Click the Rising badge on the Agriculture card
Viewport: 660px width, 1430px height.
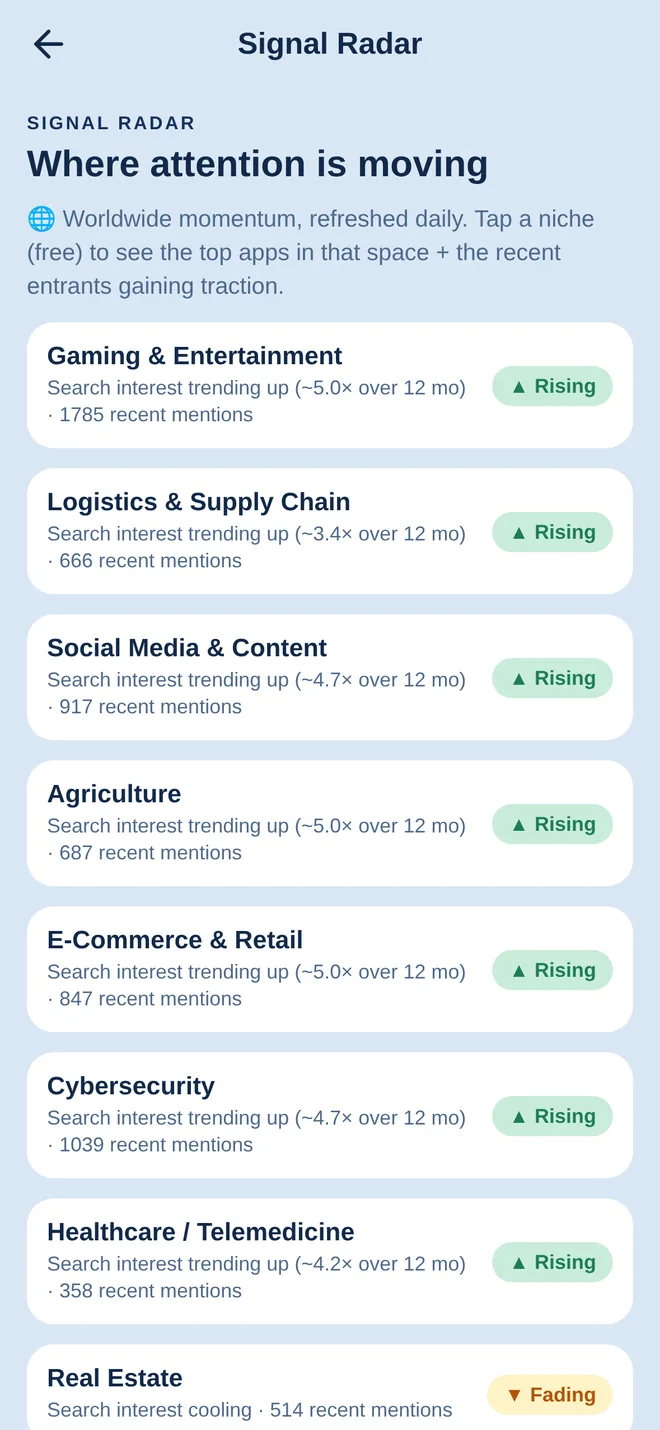[x=552, y=824]
